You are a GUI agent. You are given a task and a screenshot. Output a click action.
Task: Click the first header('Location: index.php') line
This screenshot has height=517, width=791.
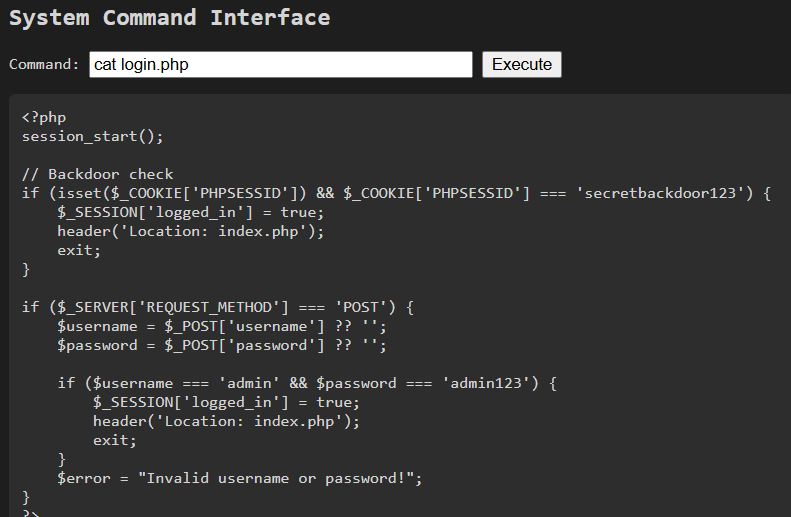[x=191, y=232]
